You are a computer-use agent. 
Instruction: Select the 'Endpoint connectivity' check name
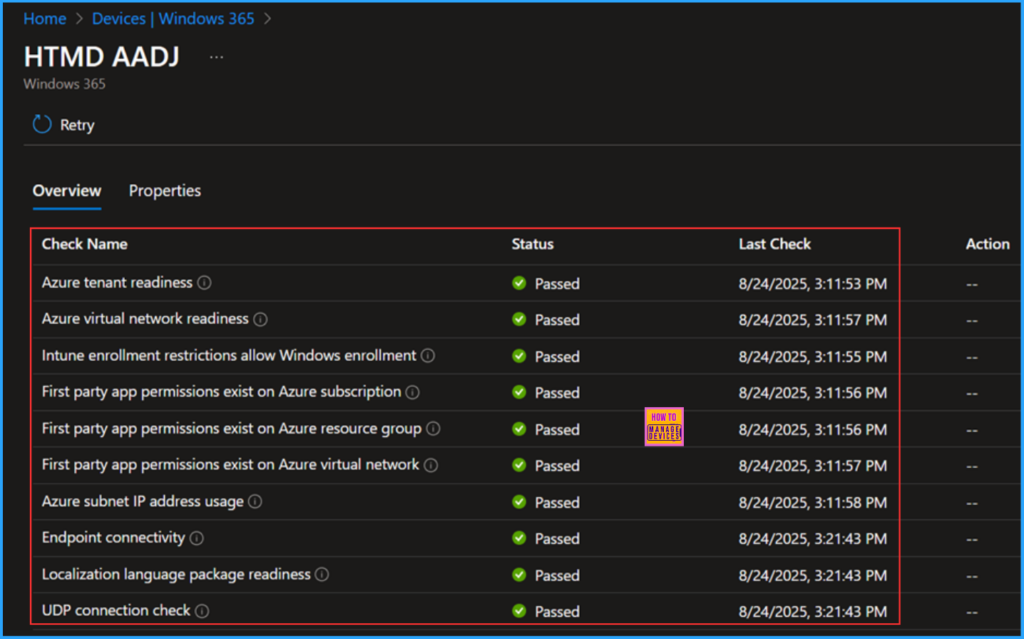(114, 537)
